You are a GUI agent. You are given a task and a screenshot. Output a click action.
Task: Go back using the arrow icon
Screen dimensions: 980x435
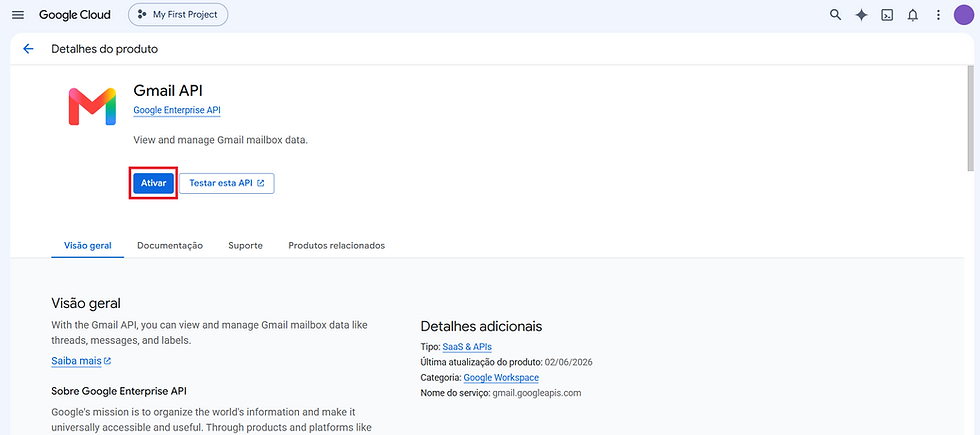28,49
